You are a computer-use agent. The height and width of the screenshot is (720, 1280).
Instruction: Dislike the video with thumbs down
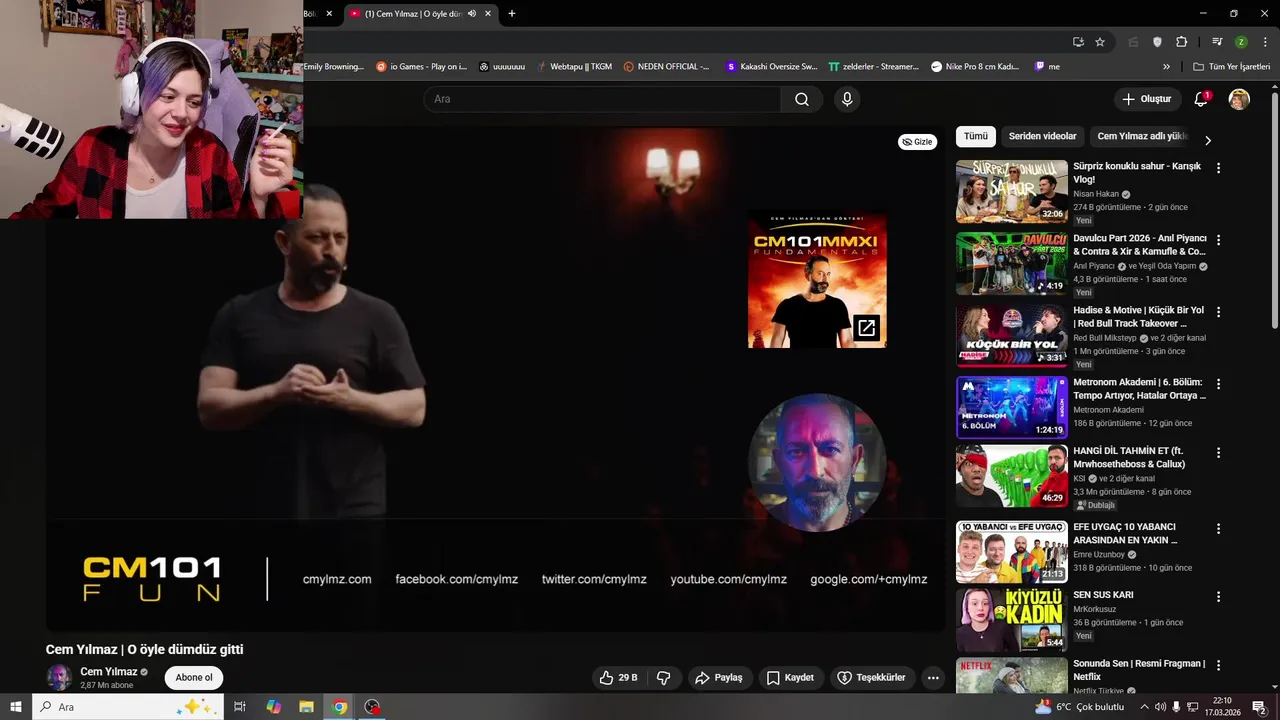pyautogui.click(x=663, y=678)
